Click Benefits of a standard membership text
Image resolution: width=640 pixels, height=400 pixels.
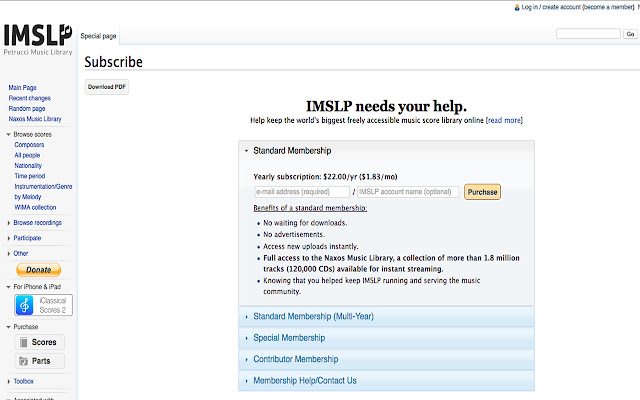point(310,208)
